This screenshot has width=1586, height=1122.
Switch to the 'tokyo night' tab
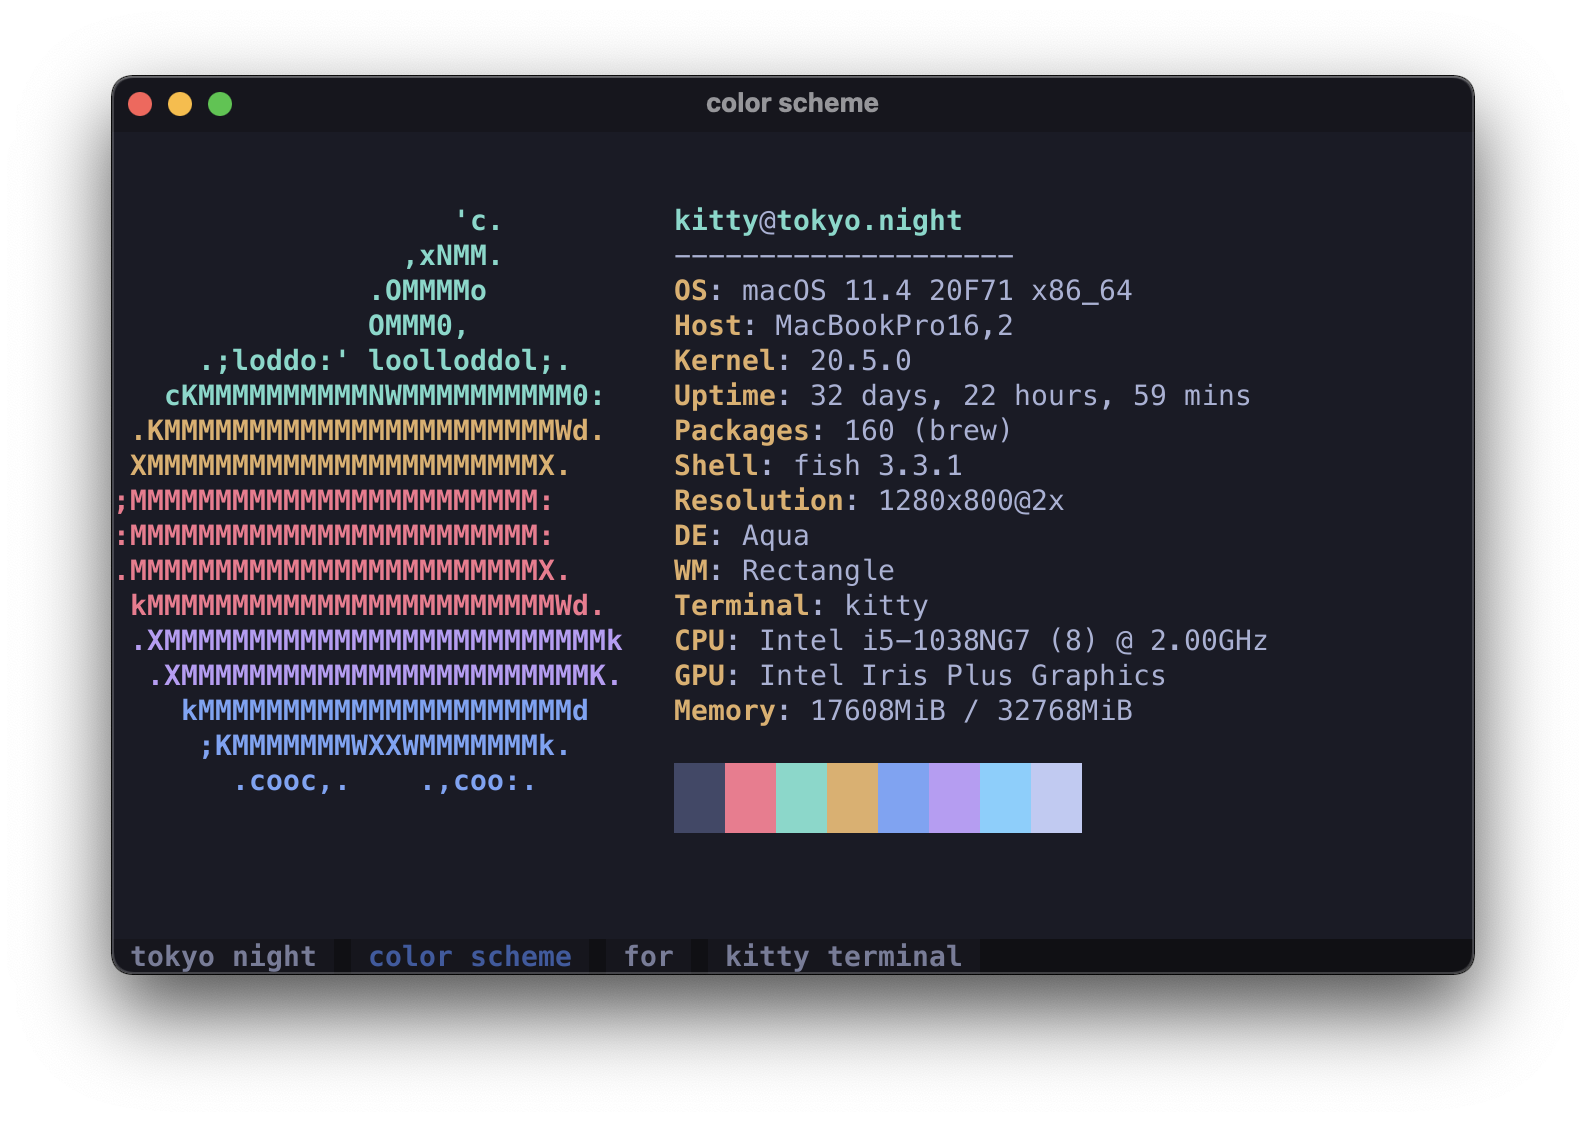tap(223, 956)
